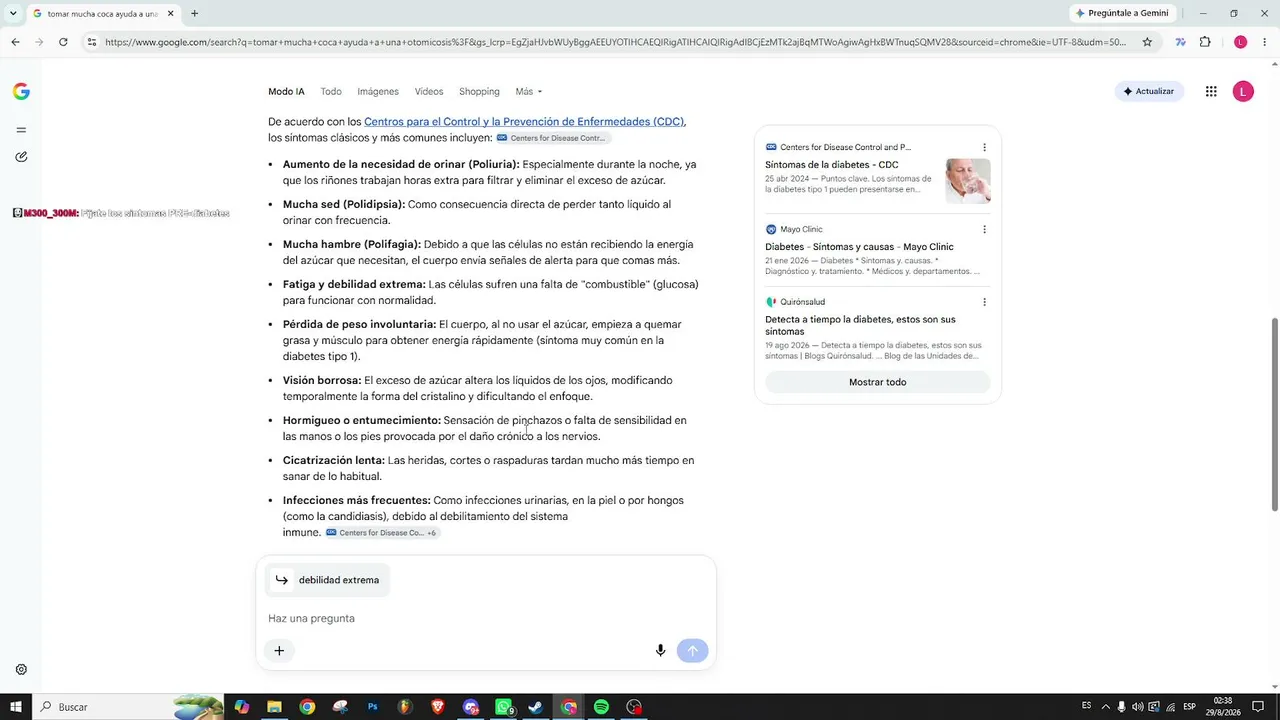Viewport: 1280px width, 720px height.
Task: Reload the page with the refresh icon
Action: click(x=63, y=42)
